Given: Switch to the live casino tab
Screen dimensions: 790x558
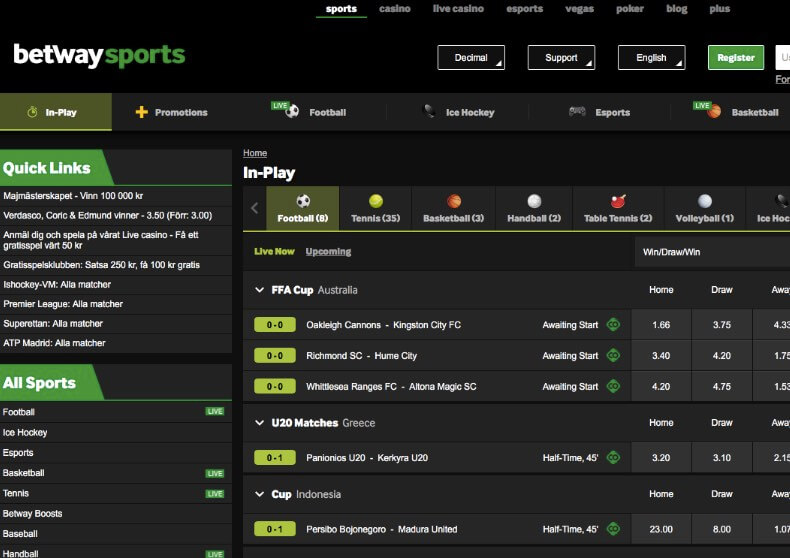Looking at the screenshot, I should pyautogui.click(x=458, y=9).
